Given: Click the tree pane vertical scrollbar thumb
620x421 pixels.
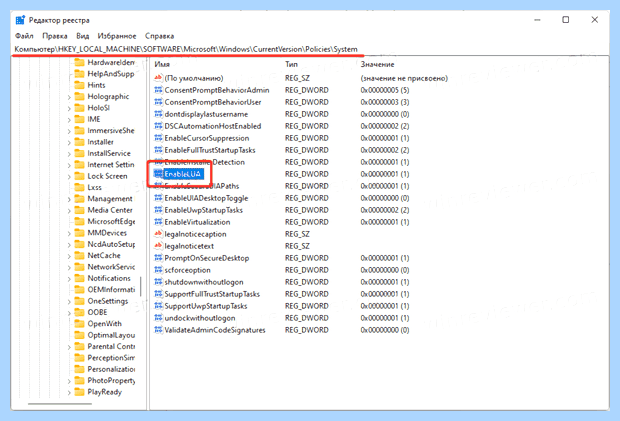Looking at the screenshot, I should point(140,286).
